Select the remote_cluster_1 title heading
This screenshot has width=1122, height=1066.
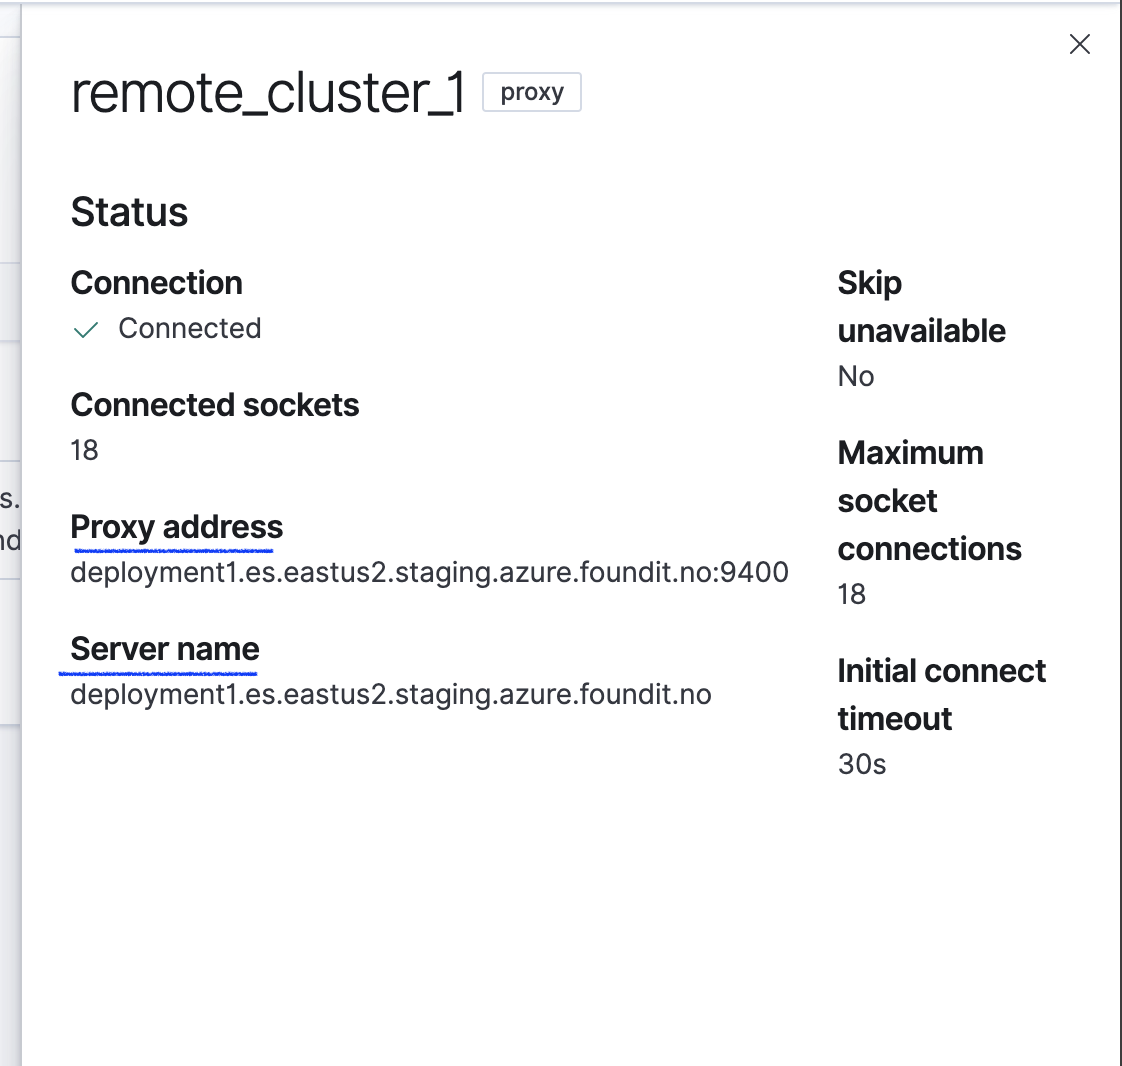[x=268, y=92]
